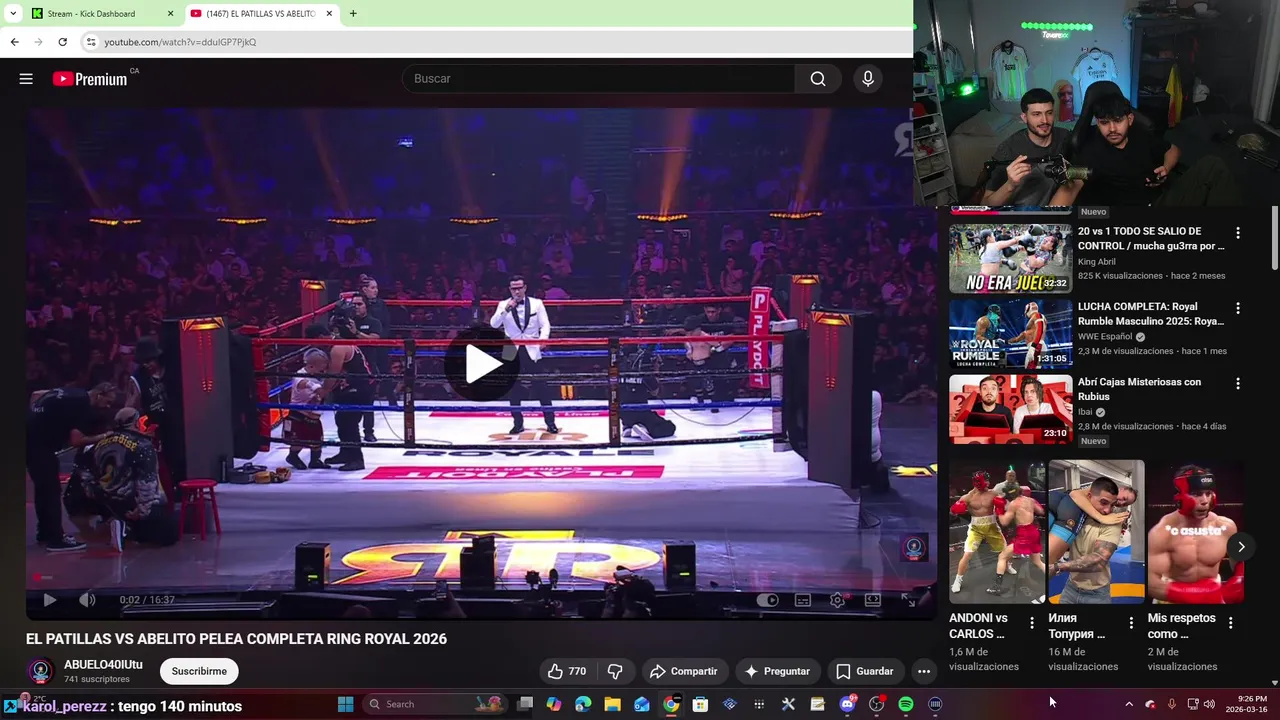The image size is (1280, 720).
Task: Open File Explorer from the taskbar
Action: (x=612, y=704)
